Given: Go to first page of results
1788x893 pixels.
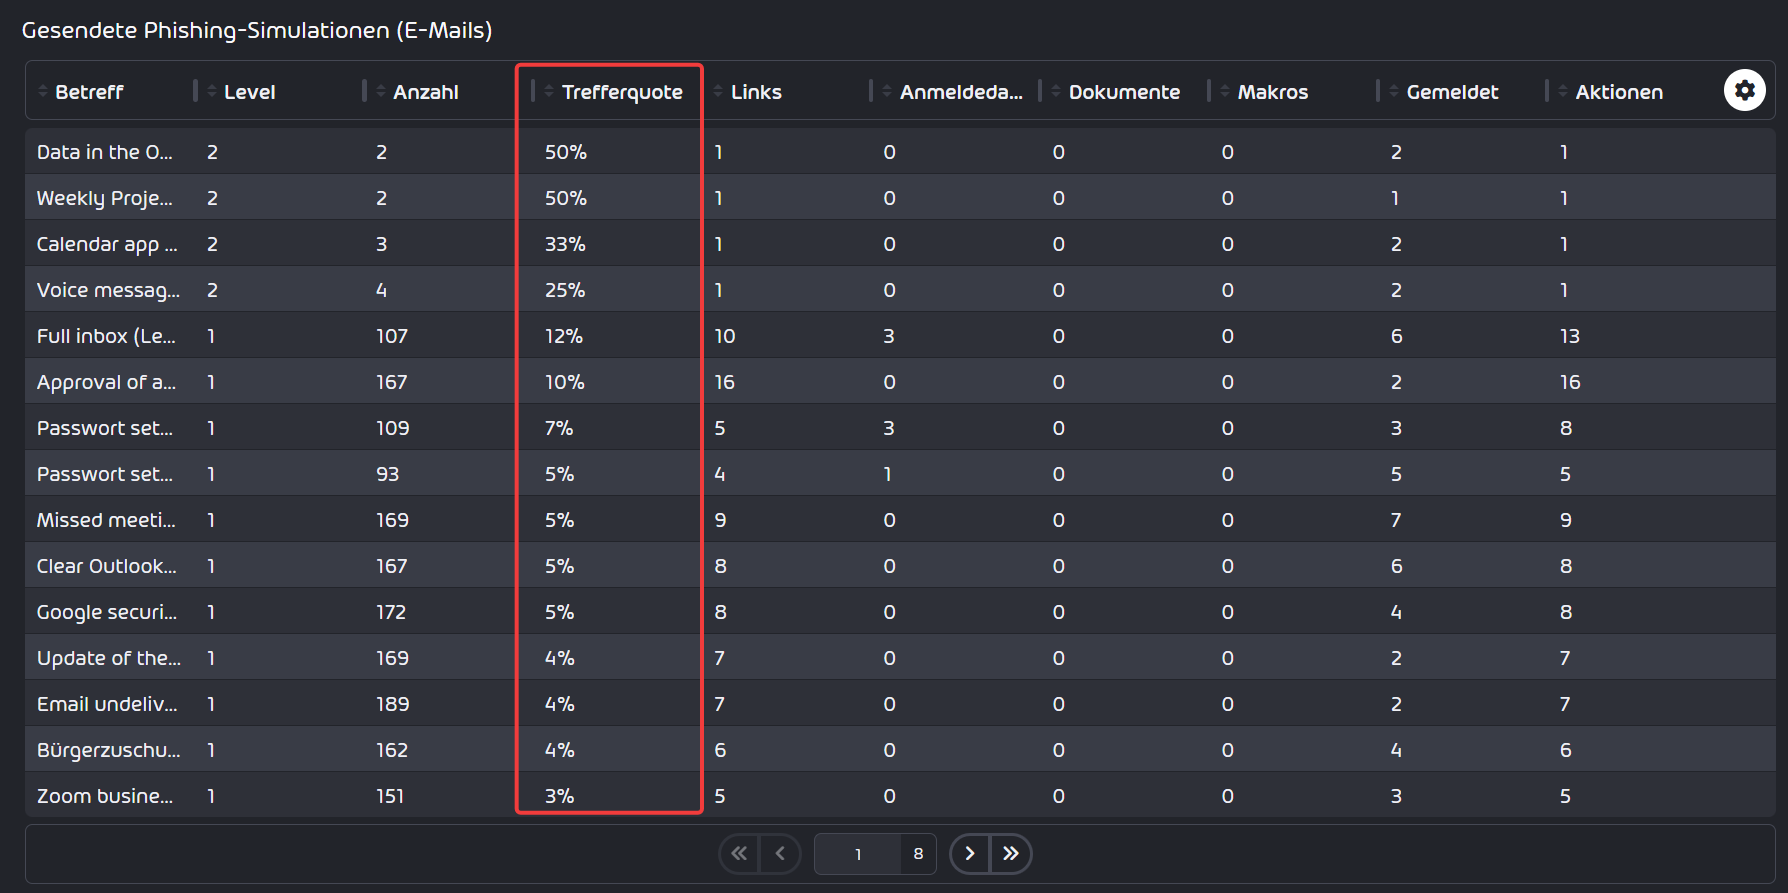Looking at the screenshot, I should pos(739,854).
